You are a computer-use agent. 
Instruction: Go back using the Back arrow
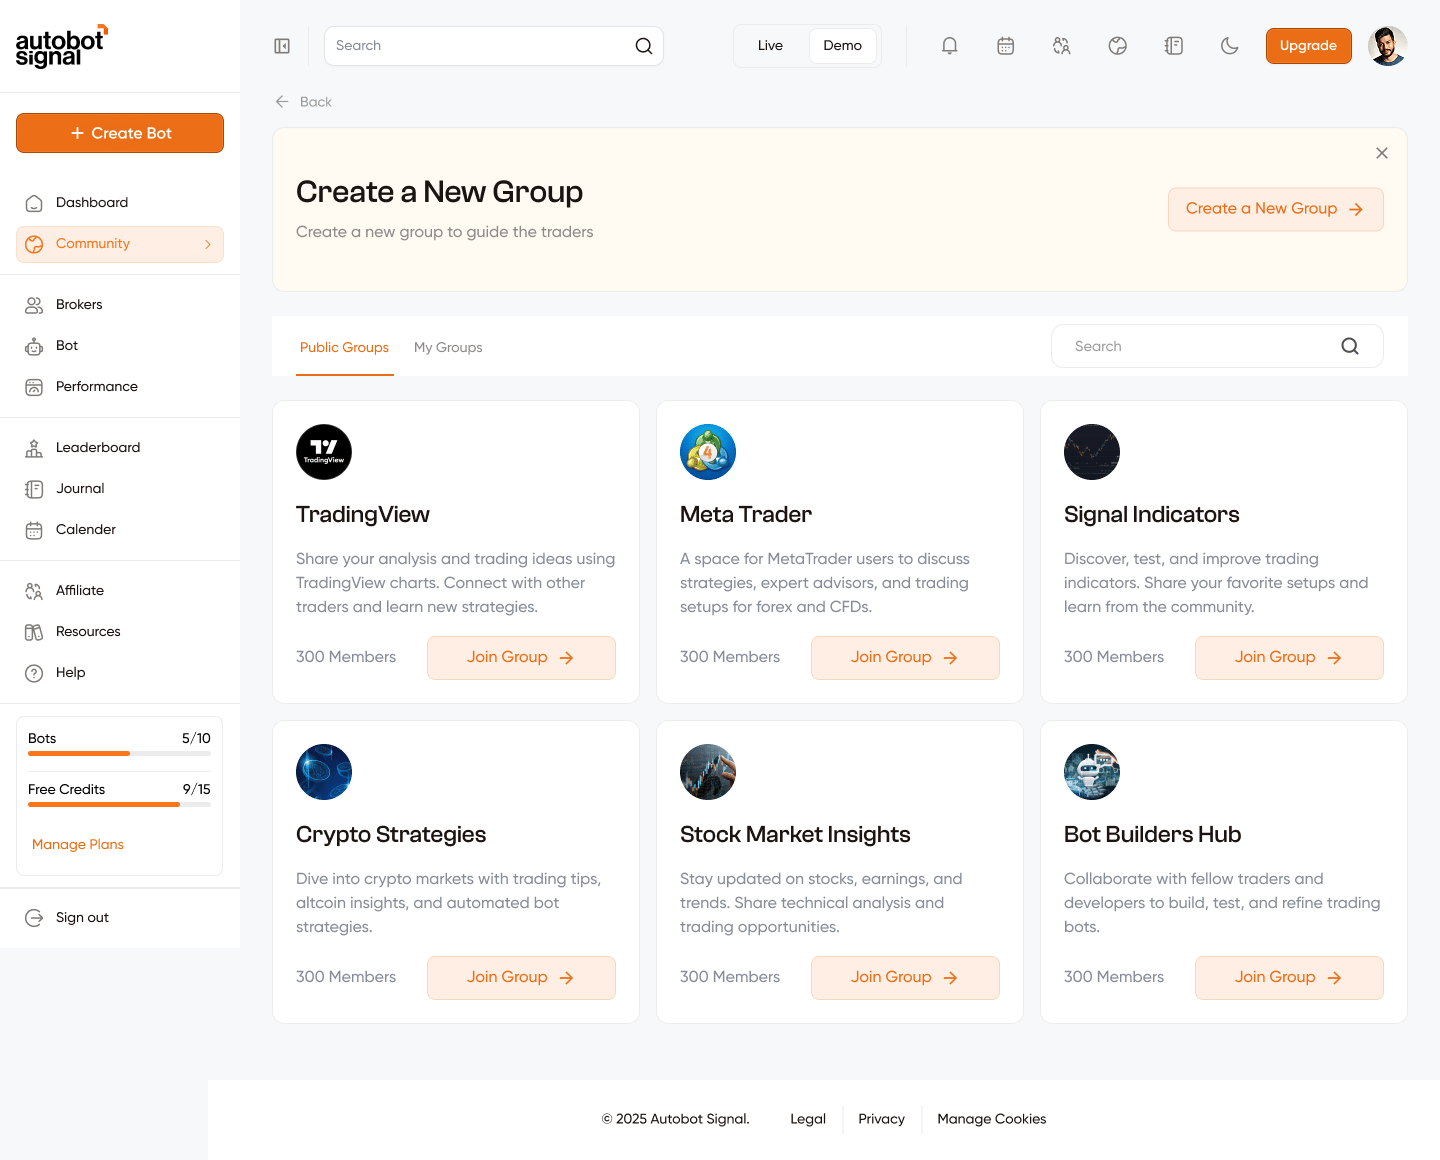click(282, 102)
